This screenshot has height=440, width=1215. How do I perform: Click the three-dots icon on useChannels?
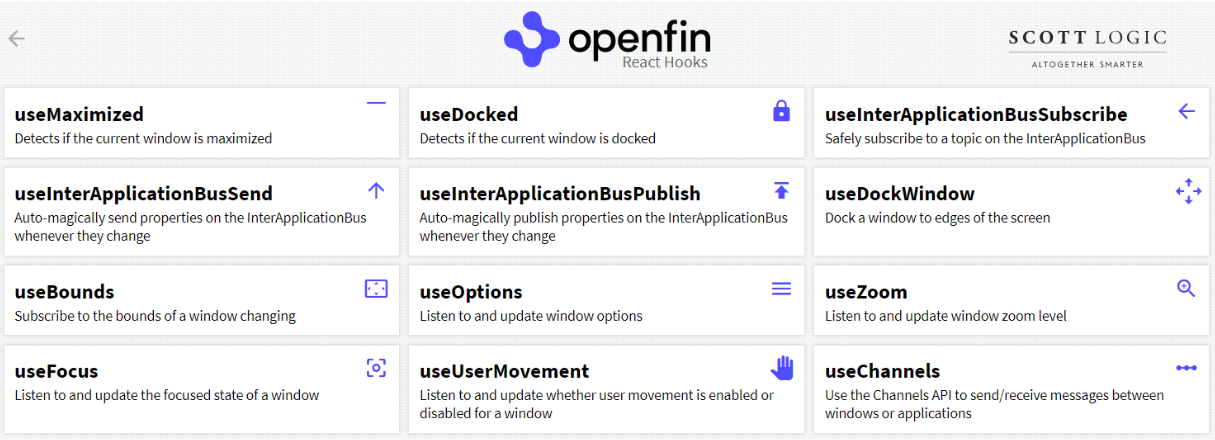pyautogui.click(x=1187, y=368)
